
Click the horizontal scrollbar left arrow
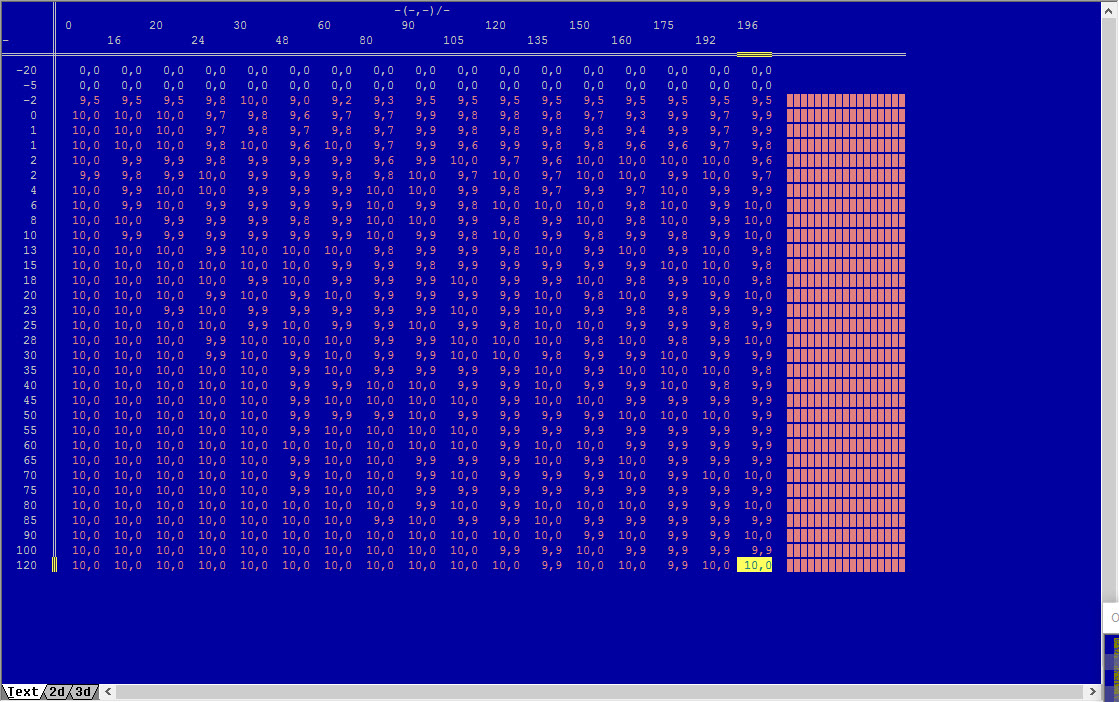tap(109, 691)
